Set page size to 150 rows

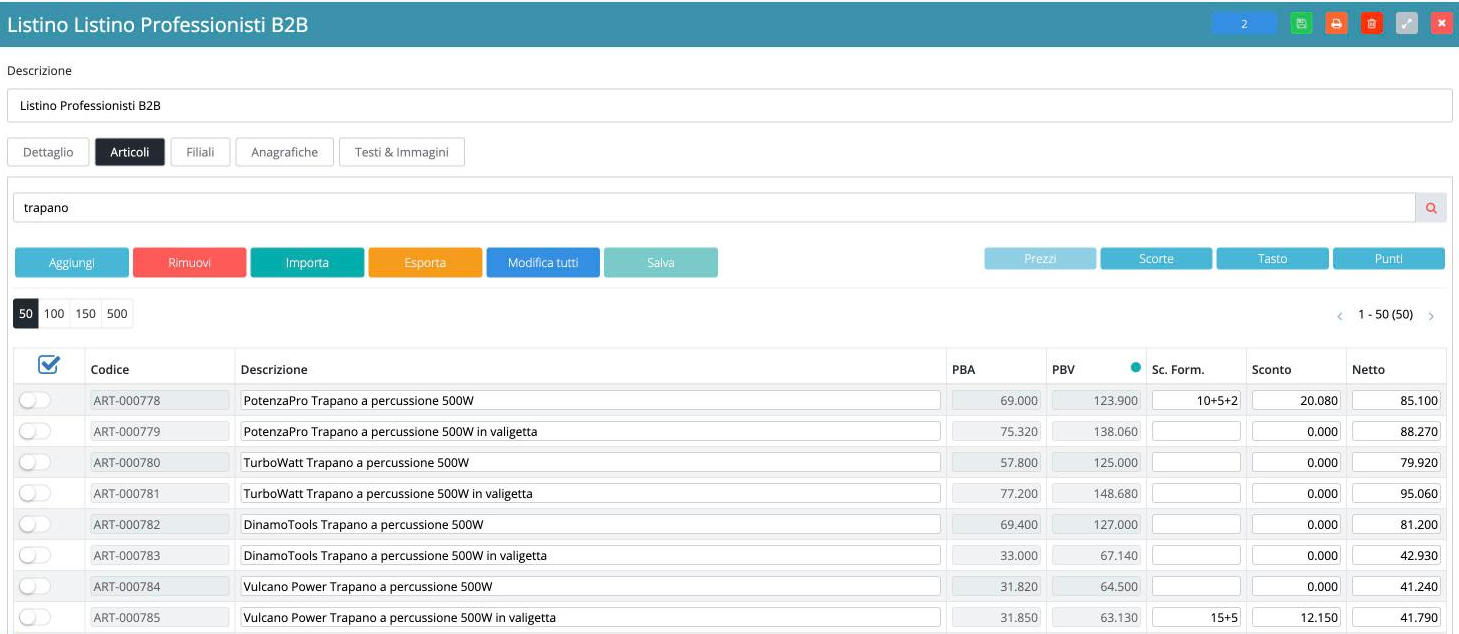tap(86, 314)
